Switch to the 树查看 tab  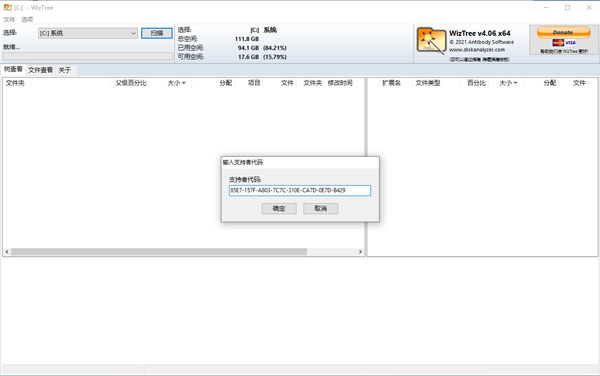tap(13, 69)
